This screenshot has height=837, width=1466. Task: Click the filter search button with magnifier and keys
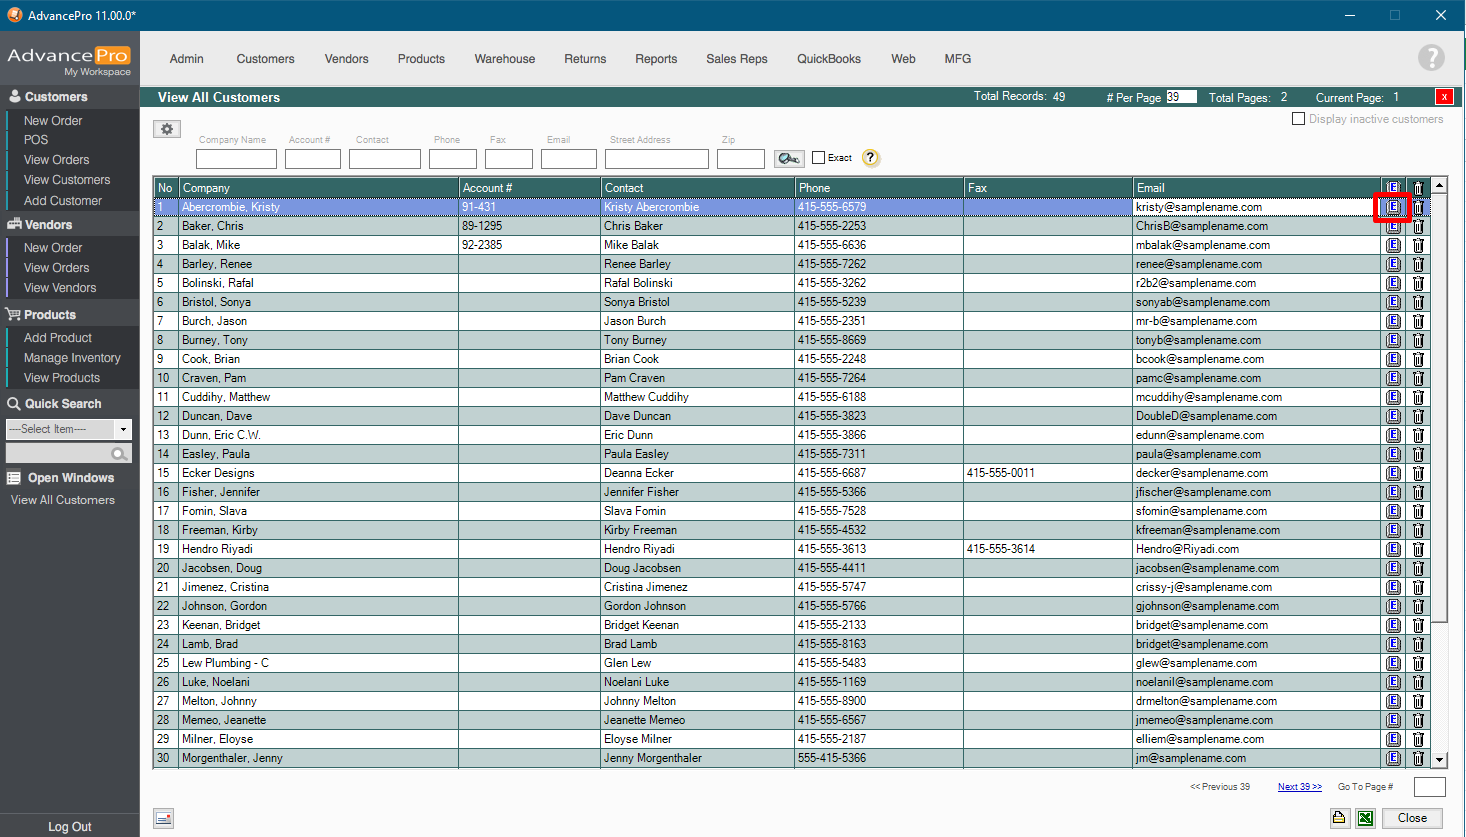789,158
